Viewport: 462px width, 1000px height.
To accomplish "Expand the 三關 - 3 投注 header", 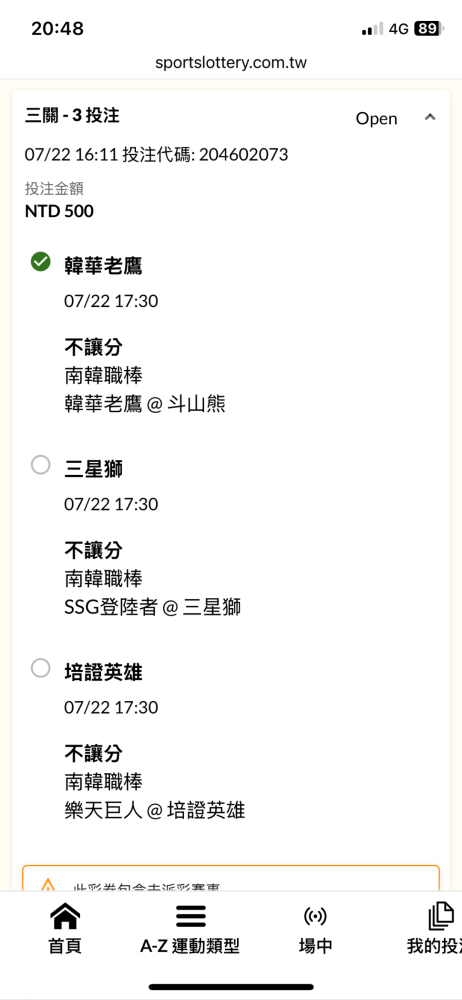I will click(72, 115).
